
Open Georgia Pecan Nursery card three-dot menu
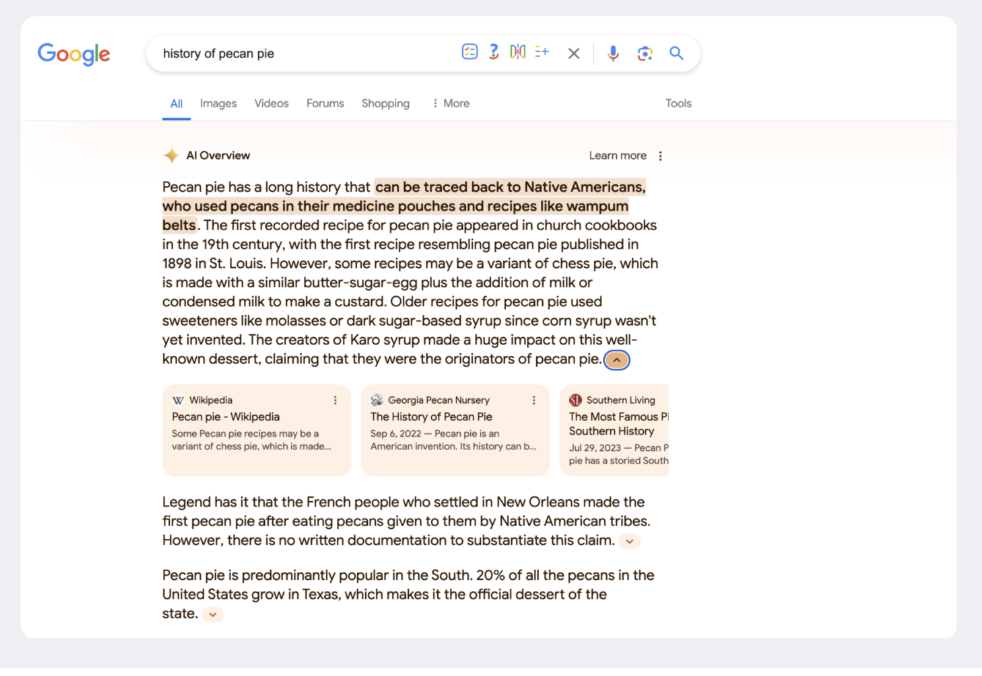(534, 400)
